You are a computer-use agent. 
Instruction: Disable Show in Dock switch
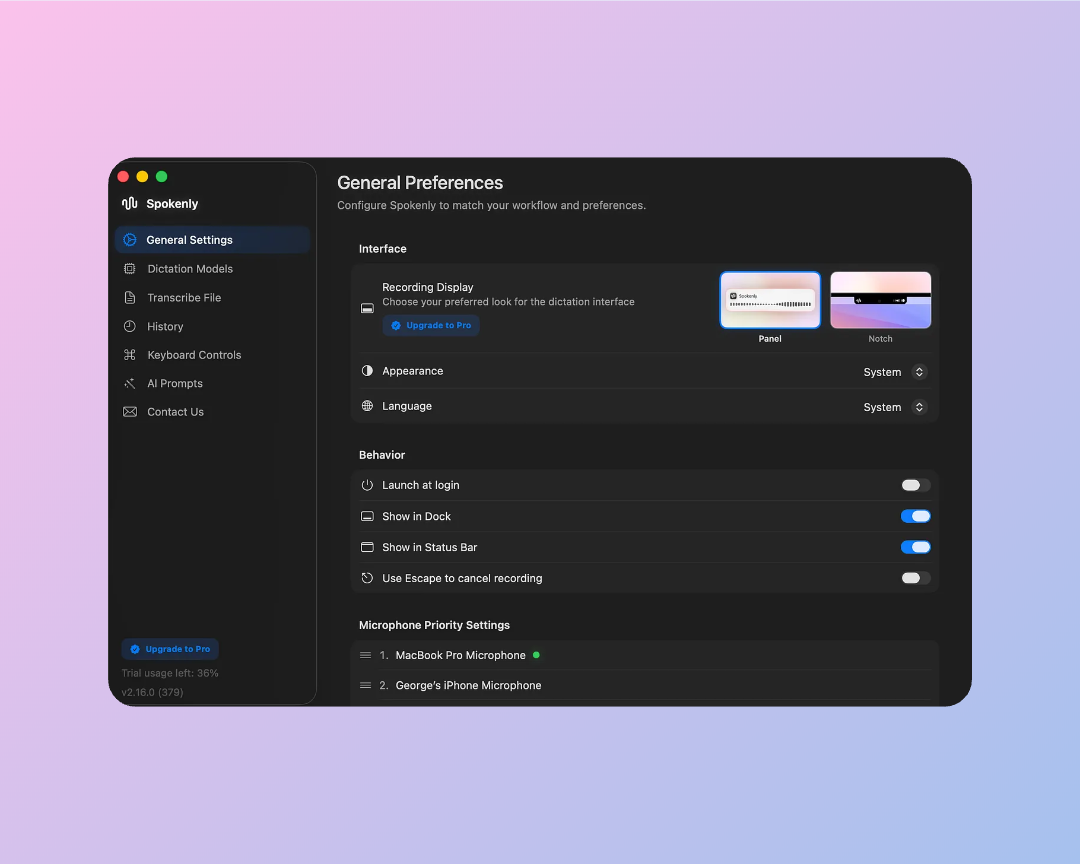tap(915, 516)
